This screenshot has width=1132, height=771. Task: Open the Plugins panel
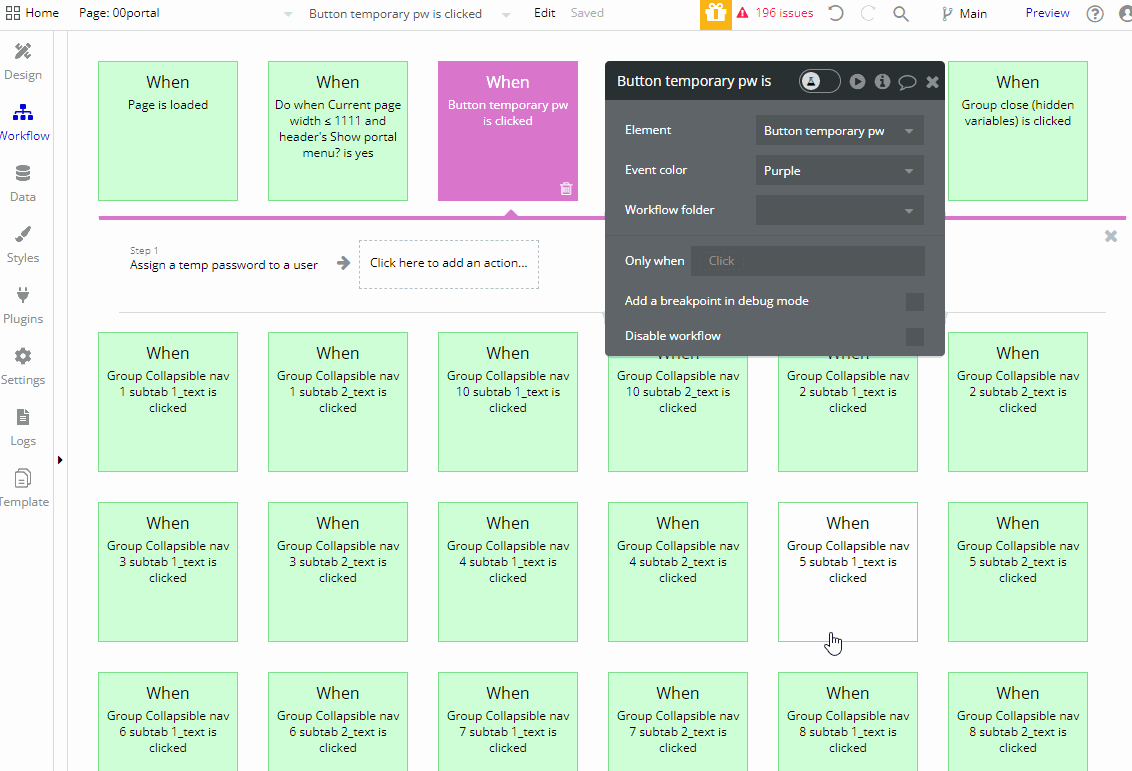pos(23,304)
